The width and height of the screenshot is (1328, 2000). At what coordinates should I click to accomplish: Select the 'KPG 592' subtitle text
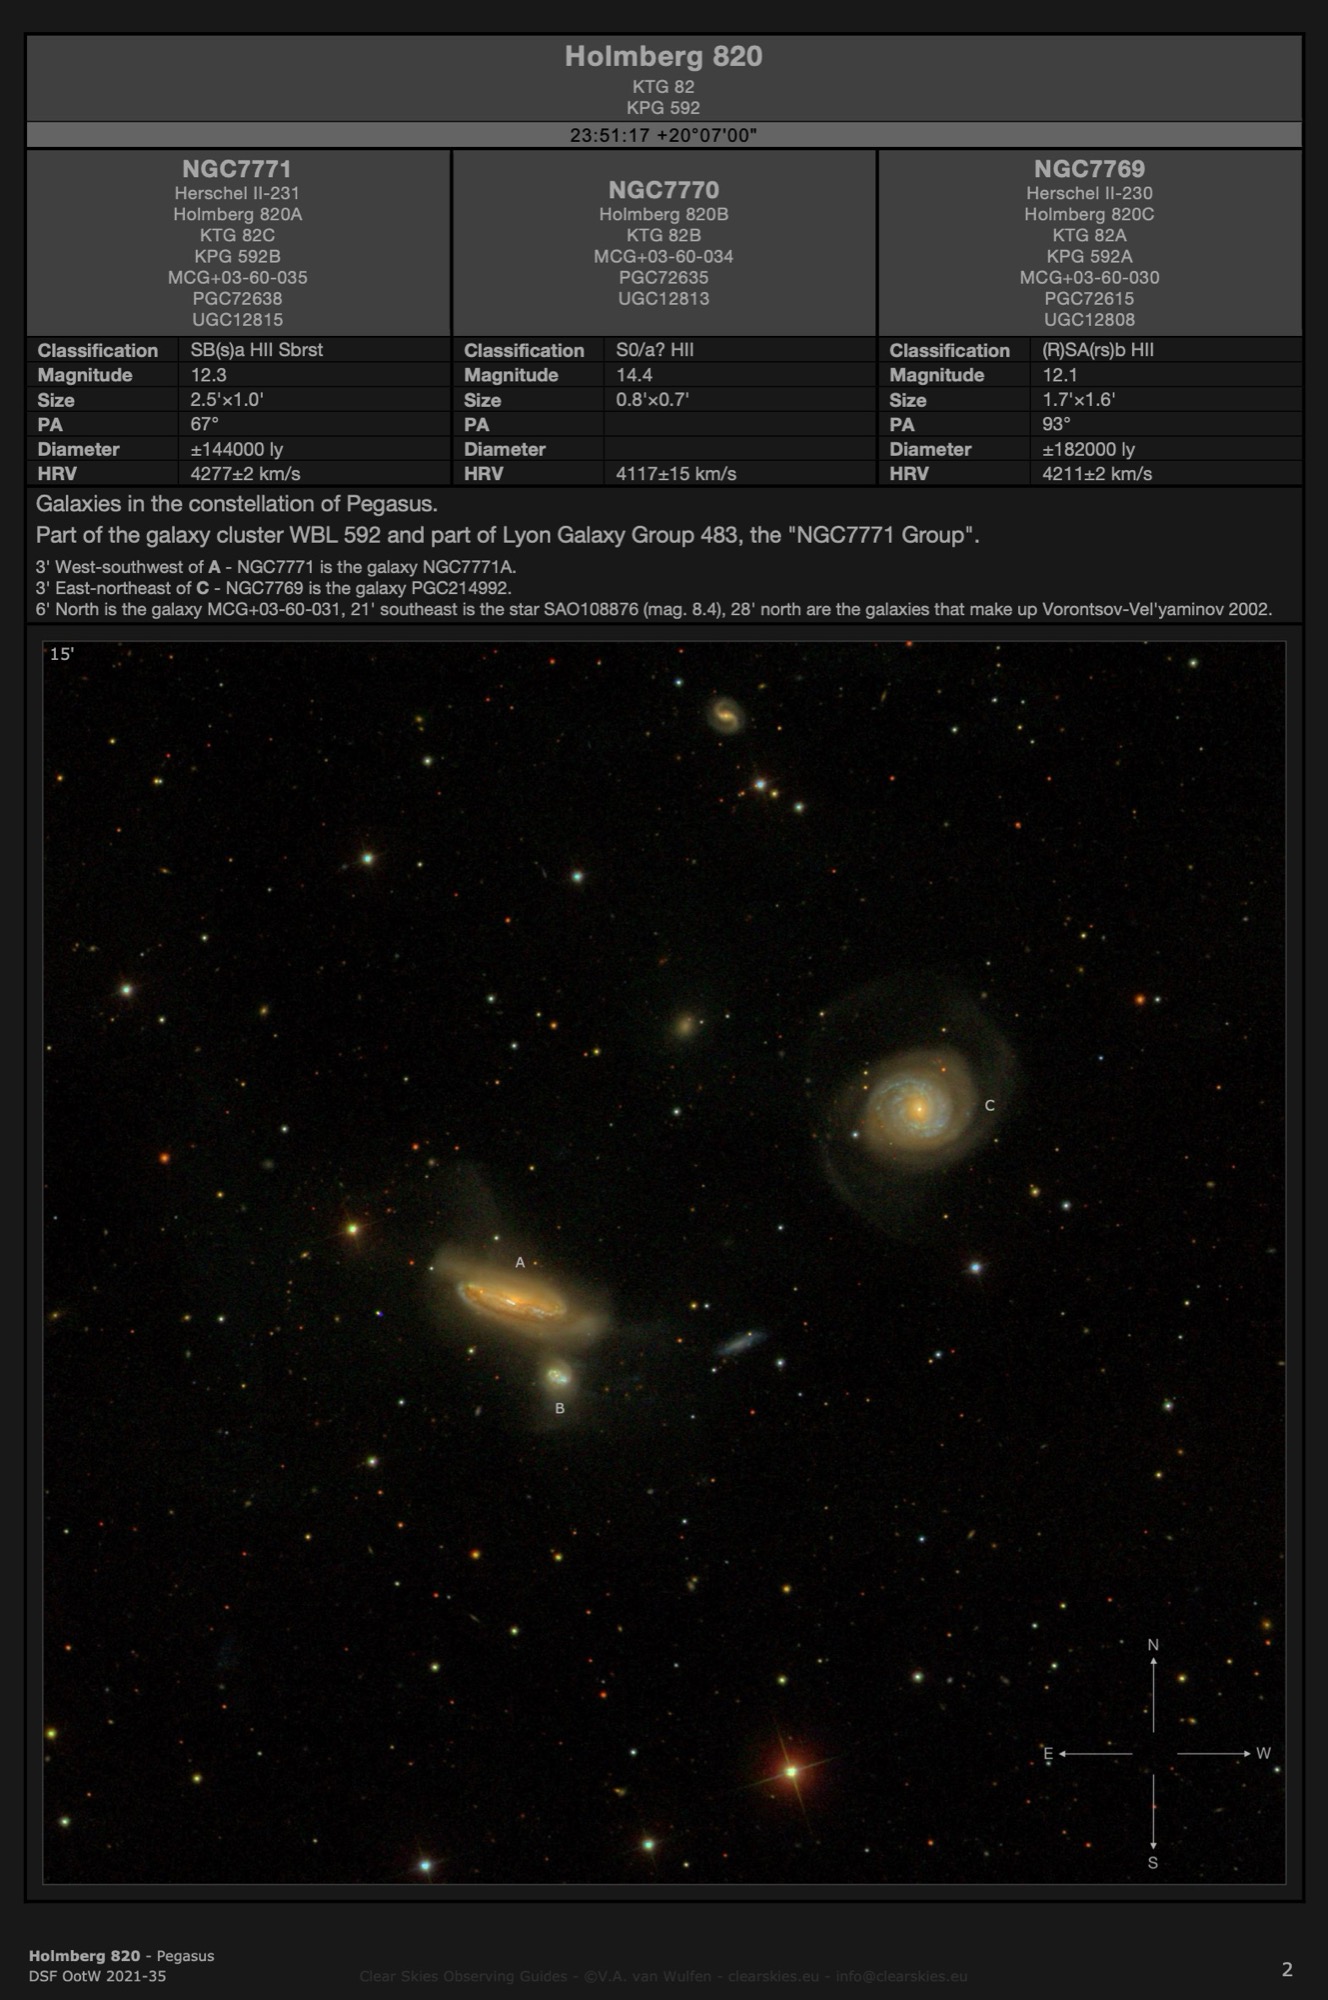[x=663, y=107]
